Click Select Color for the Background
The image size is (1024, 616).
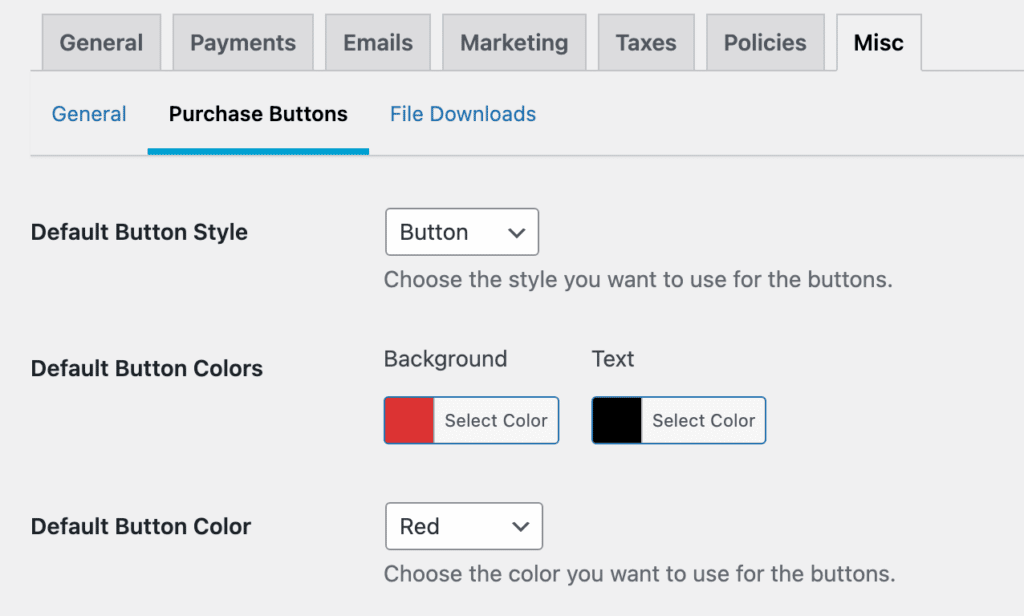pyautogui.click(x=496, y=420)
